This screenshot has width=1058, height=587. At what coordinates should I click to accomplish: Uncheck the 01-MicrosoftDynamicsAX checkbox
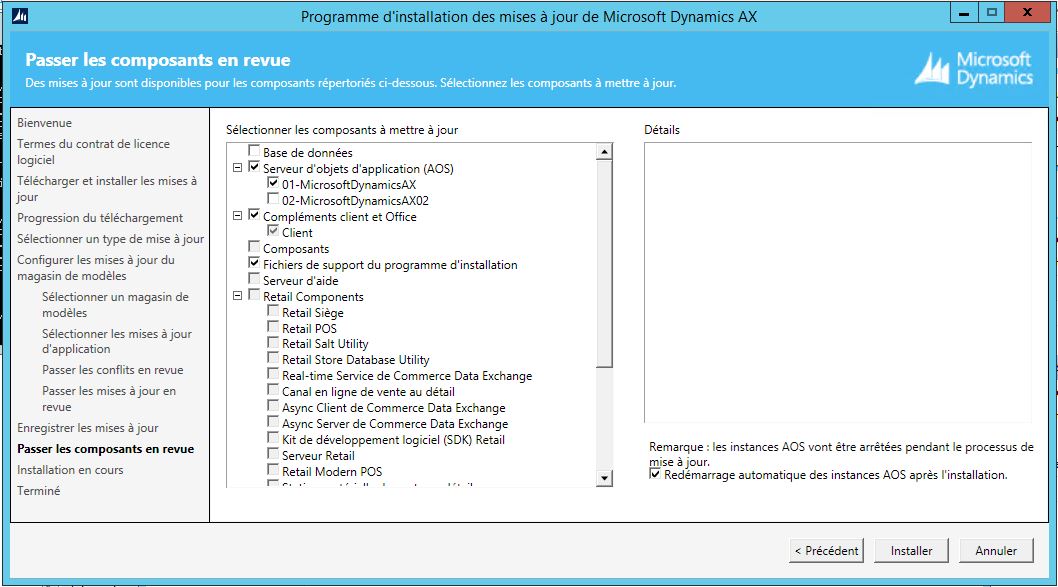click(273, 183)
